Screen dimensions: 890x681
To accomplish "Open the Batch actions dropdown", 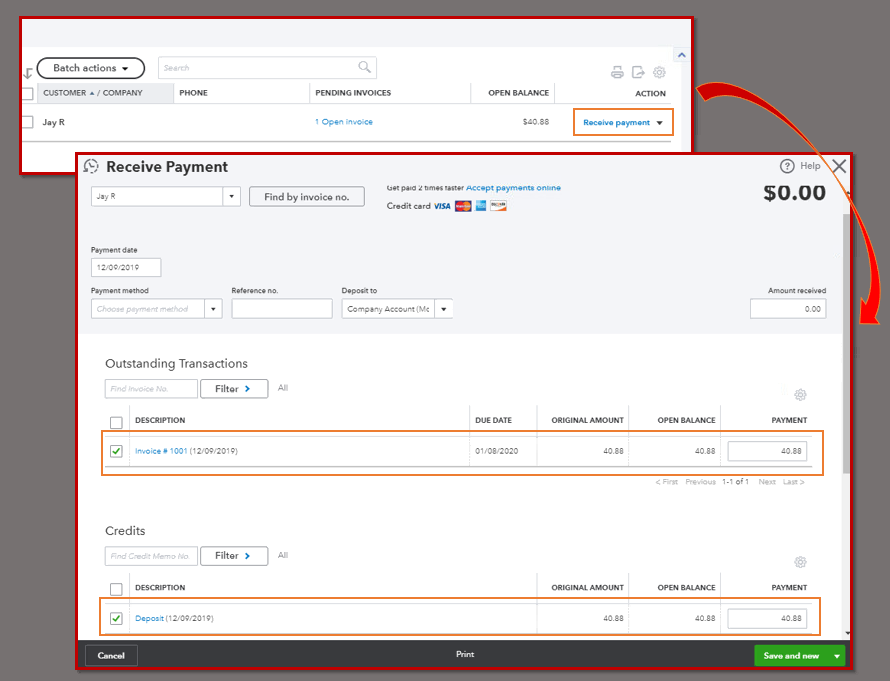I will pos(91,68).
